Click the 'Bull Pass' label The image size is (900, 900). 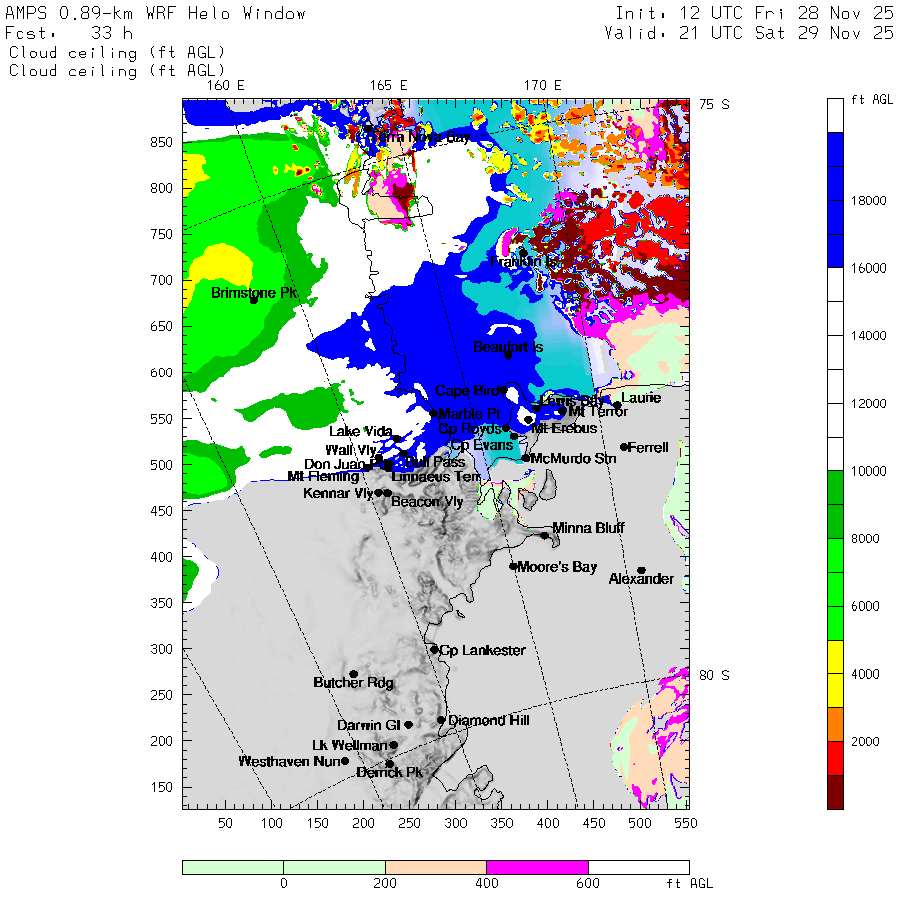pos(435,462)
